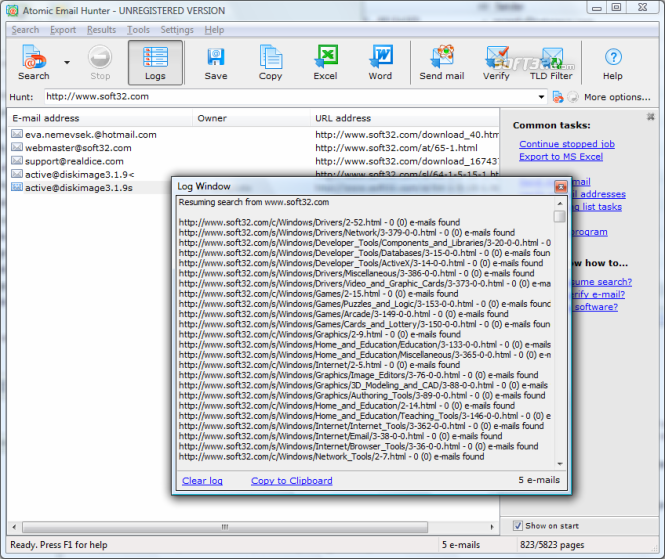Screen dimensions: 665x559
Task: Open Help from the toolbar
Action: click(x=613, y=63)
